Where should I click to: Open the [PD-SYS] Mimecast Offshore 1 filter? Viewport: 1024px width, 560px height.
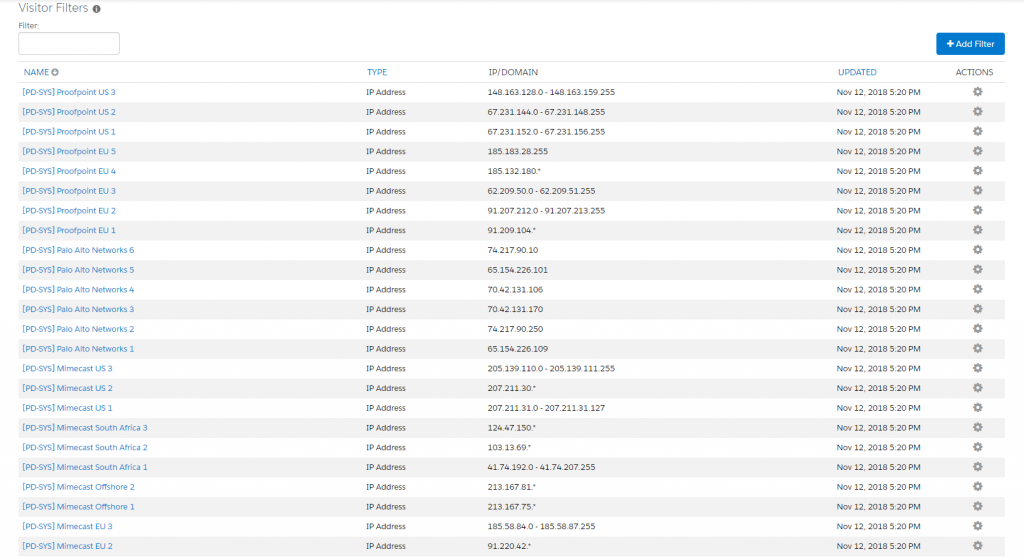[x=78, y=506]
